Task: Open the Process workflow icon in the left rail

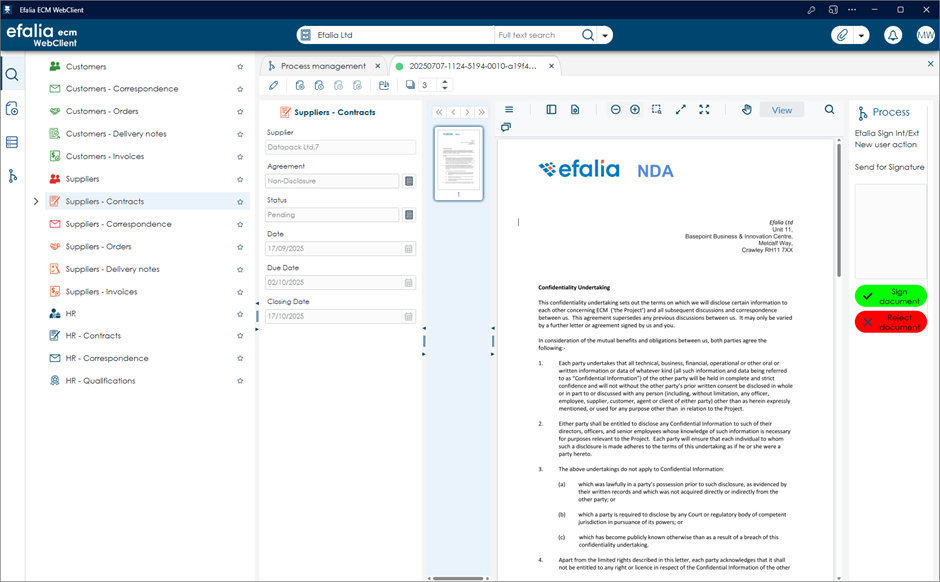Action: 12,176
